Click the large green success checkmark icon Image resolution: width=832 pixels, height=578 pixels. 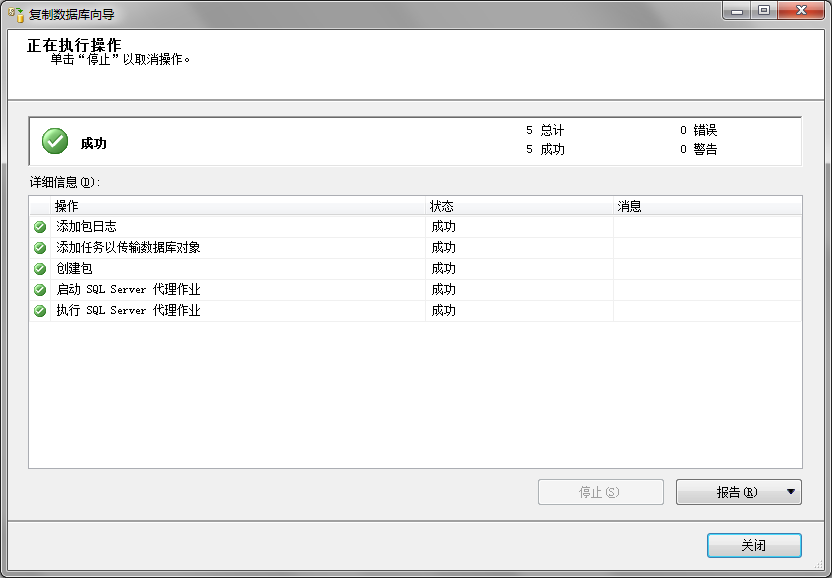click(x=55, y=142)
